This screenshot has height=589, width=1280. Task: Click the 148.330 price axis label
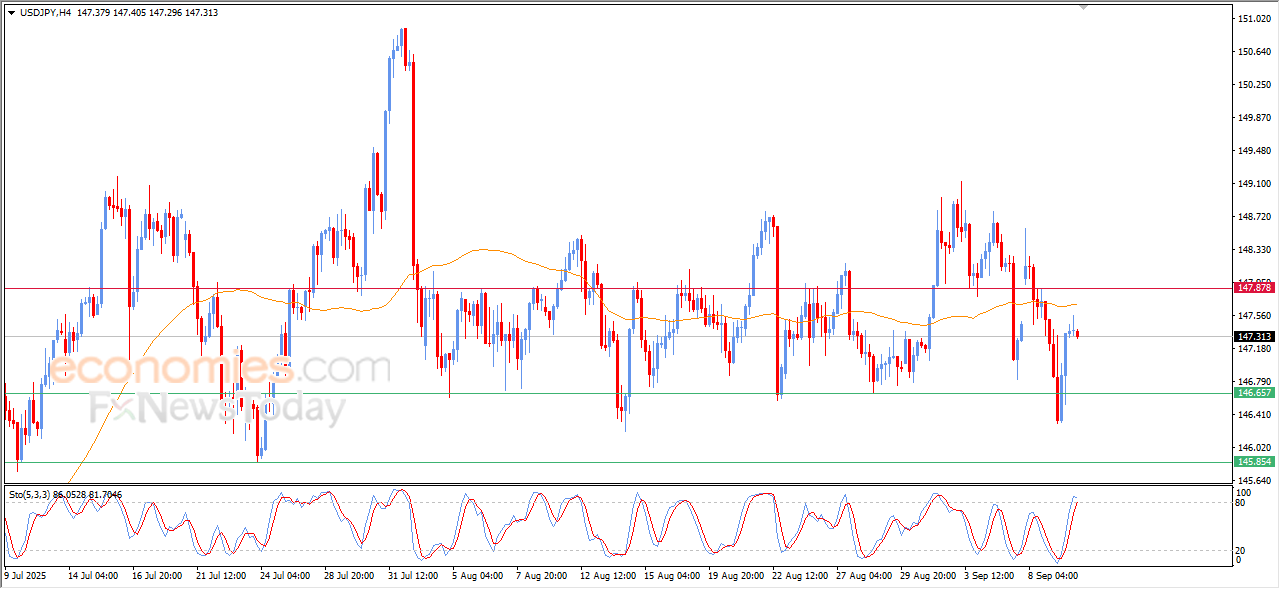1254,250
